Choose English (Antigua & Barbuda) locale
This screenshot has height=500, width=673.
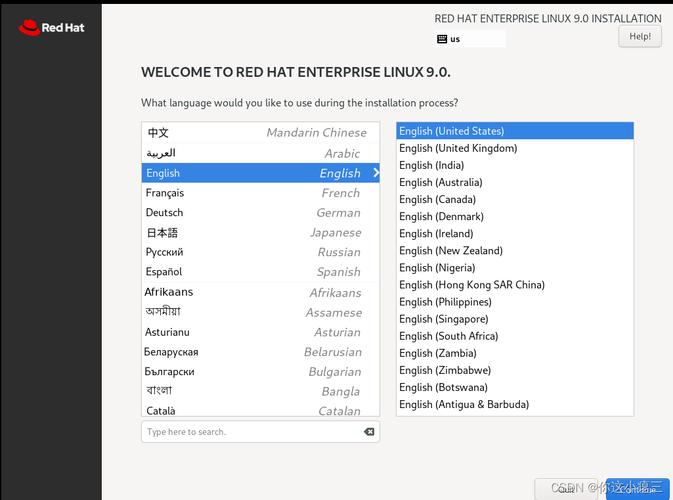tap(515, 404)
